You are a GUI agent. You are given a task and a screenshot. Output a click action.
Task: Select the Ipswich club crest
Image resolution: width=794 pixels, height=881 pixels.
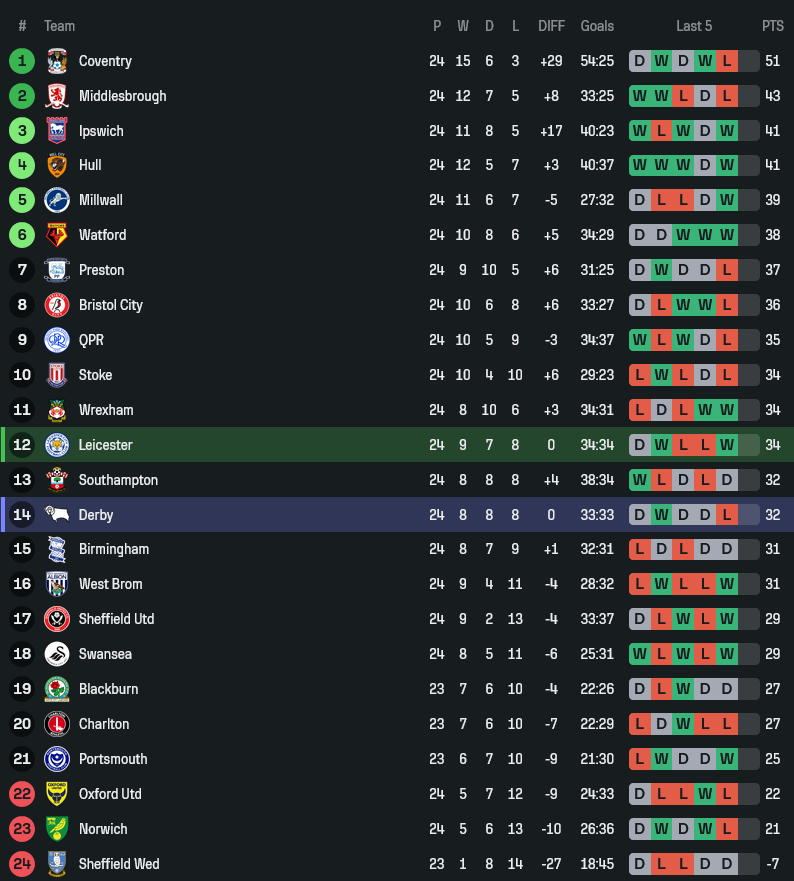(56, 131)
